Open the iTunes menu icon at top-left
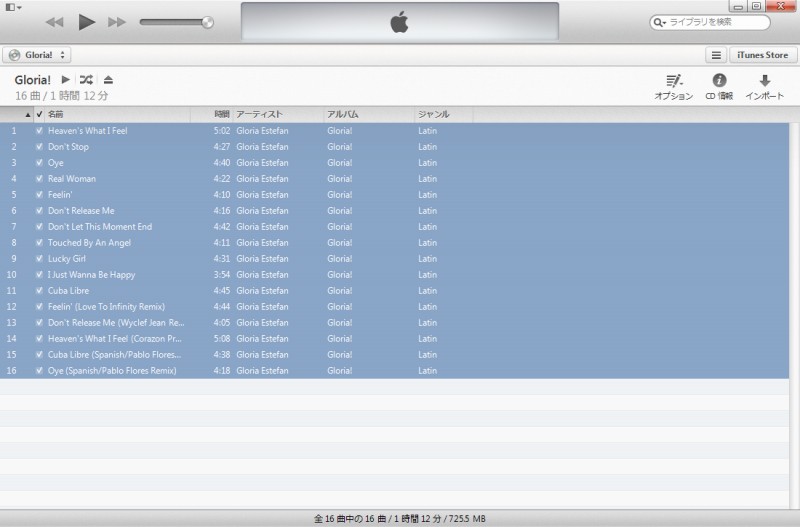Image resolution: width=800 pixels, height=527 pixels. point(13,7)
